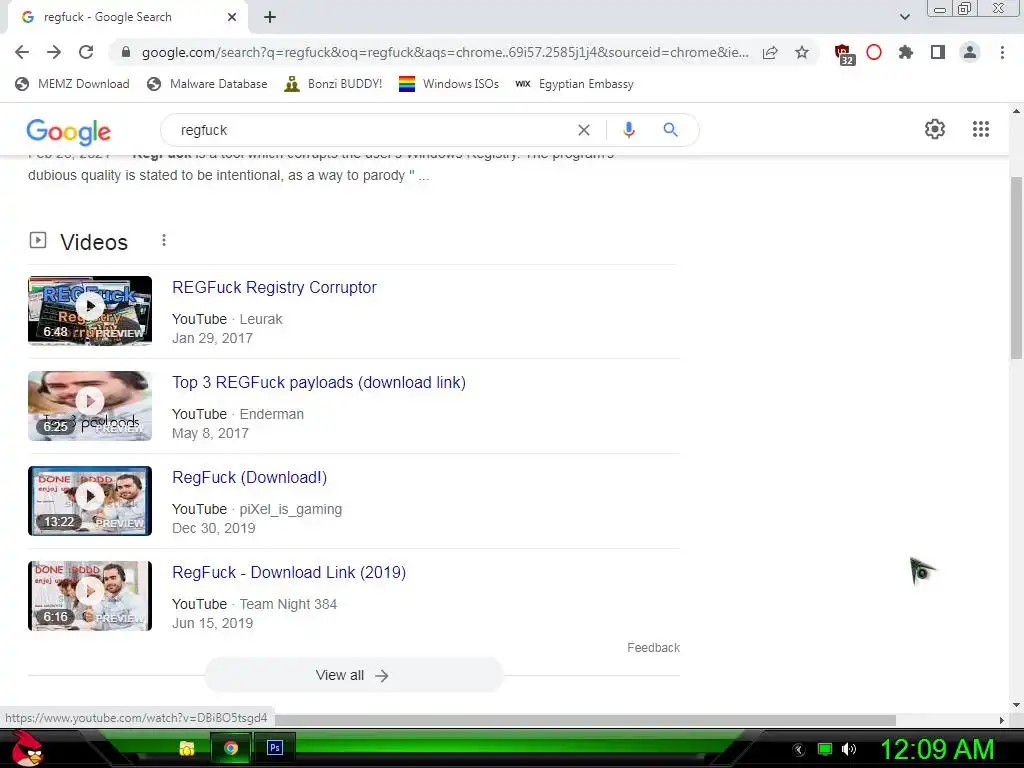Open the tab search dropdown arrow
This screenshot has height=768, width=1024.
point(904,17)
